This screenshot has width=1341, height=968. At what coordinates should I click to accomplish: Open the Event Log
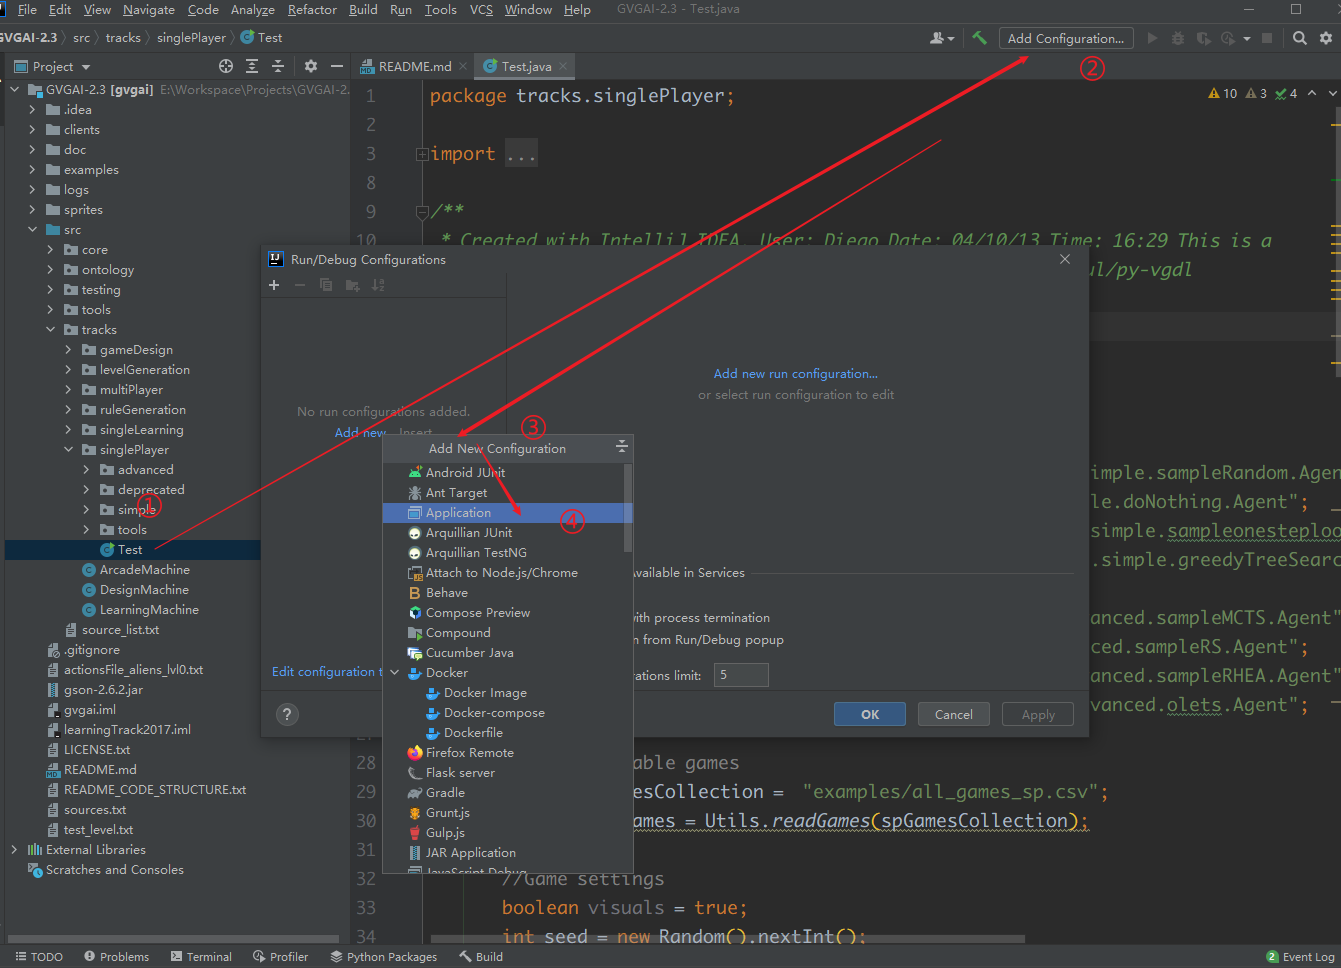point(1301,957)
